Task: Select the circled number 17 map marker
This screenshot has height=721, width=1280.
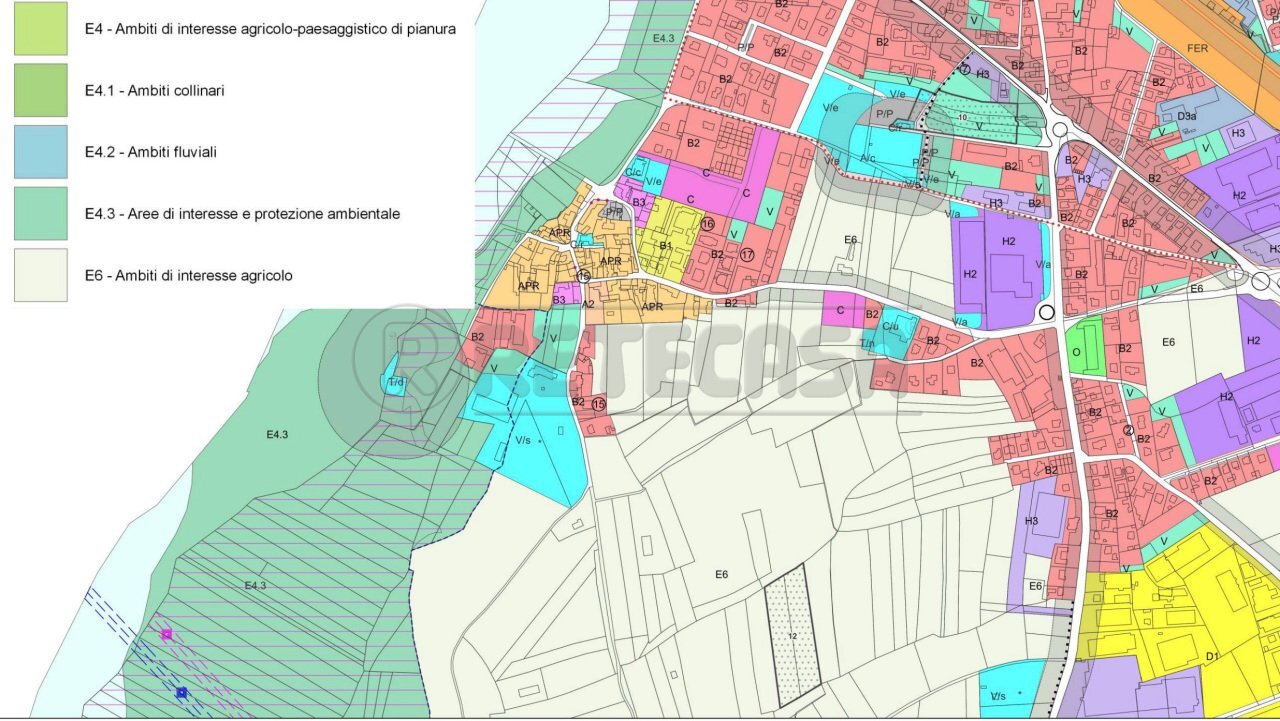Action: pyautogui.click(x=748, y=255)
